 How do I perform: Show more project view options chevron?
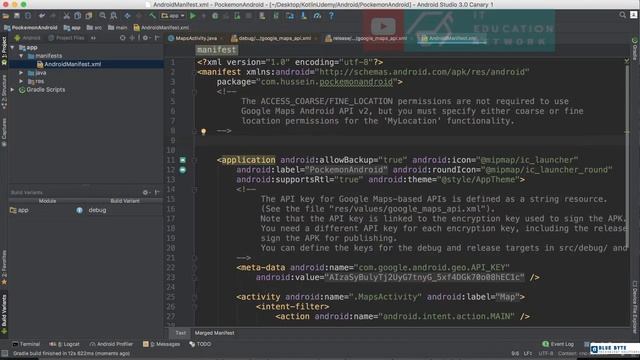click(93, 38)
